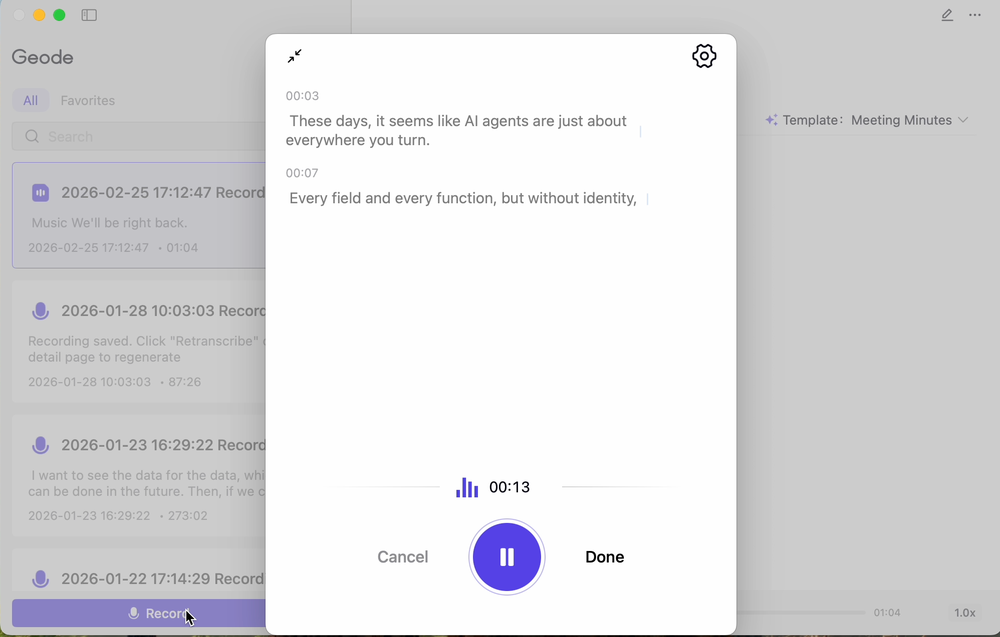Image resolution: width=1000 pixels, height=637 pixels.
Task: Switch playback speed from 1.0x
Action: click(964, 612)
